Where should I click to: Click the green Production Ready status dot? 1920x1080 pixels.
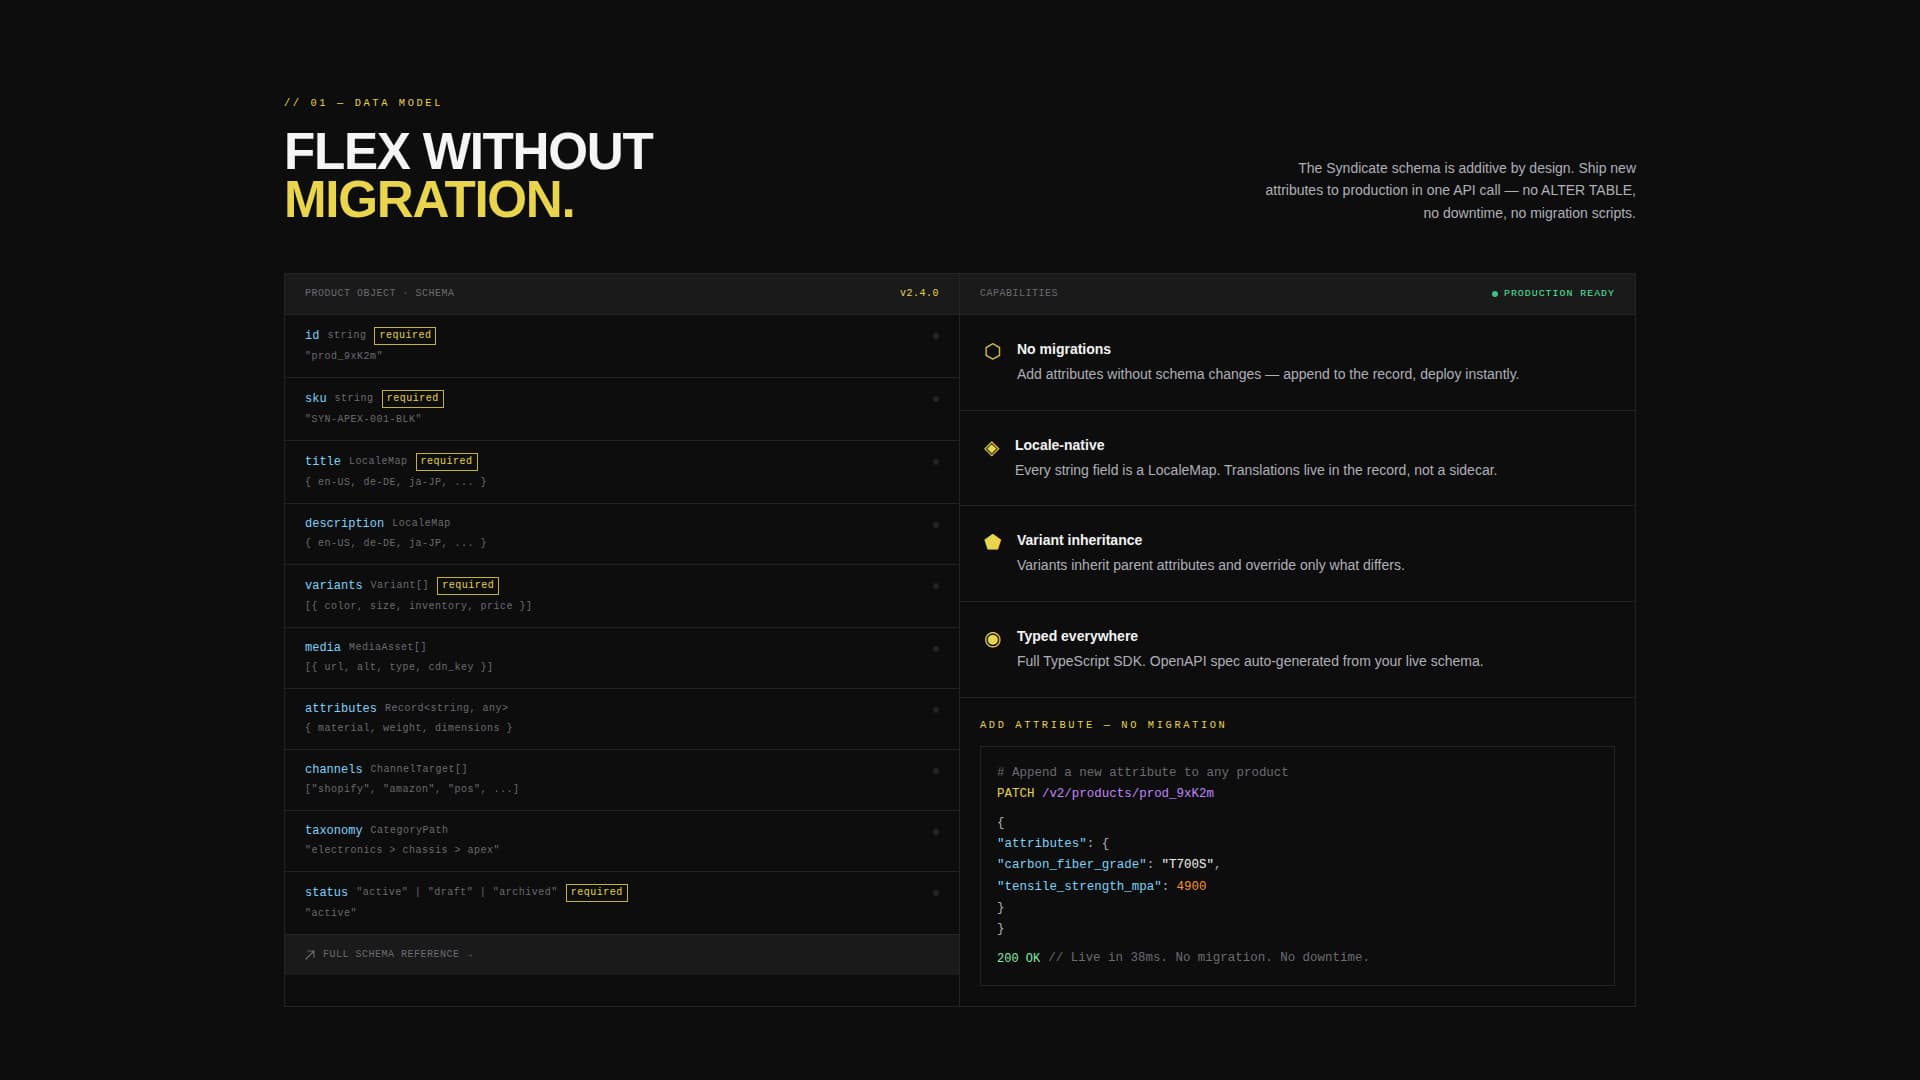(1495, 294)
